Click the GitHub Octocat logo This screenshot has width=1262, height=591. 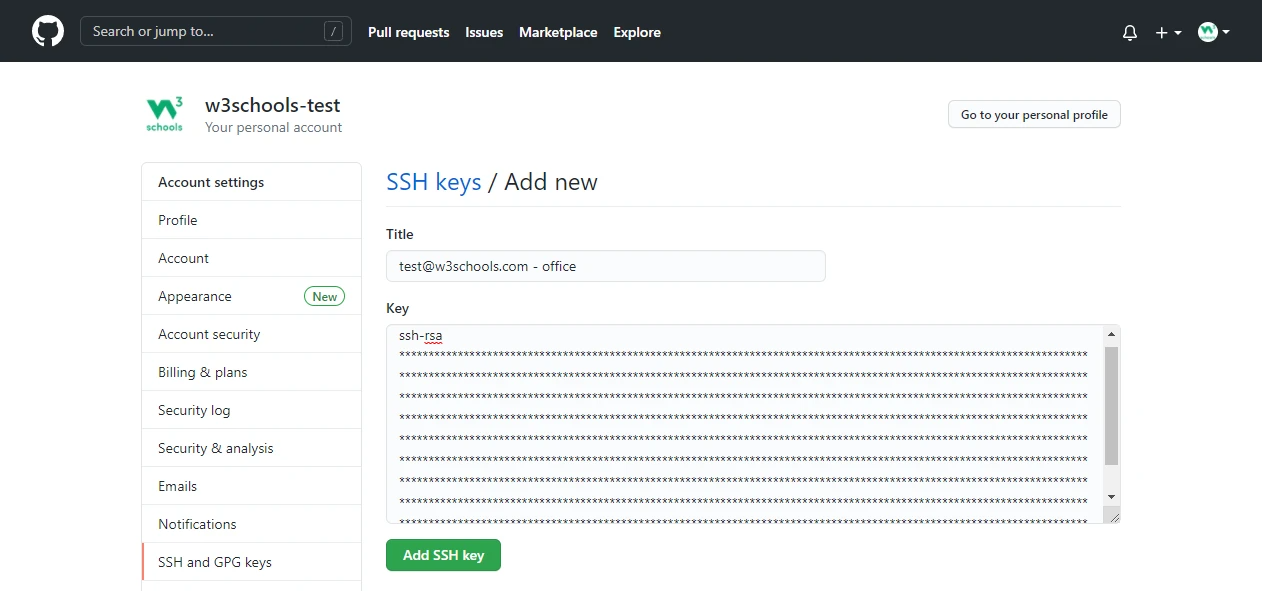[x=48, y=32]
